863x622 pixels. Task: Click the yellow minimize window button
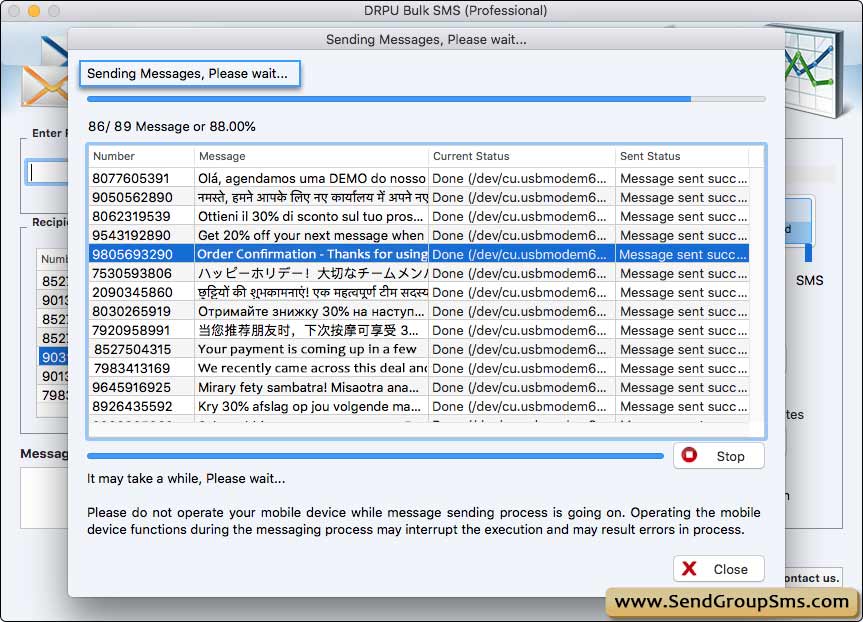pyautogui.click(x=34, y=10)
